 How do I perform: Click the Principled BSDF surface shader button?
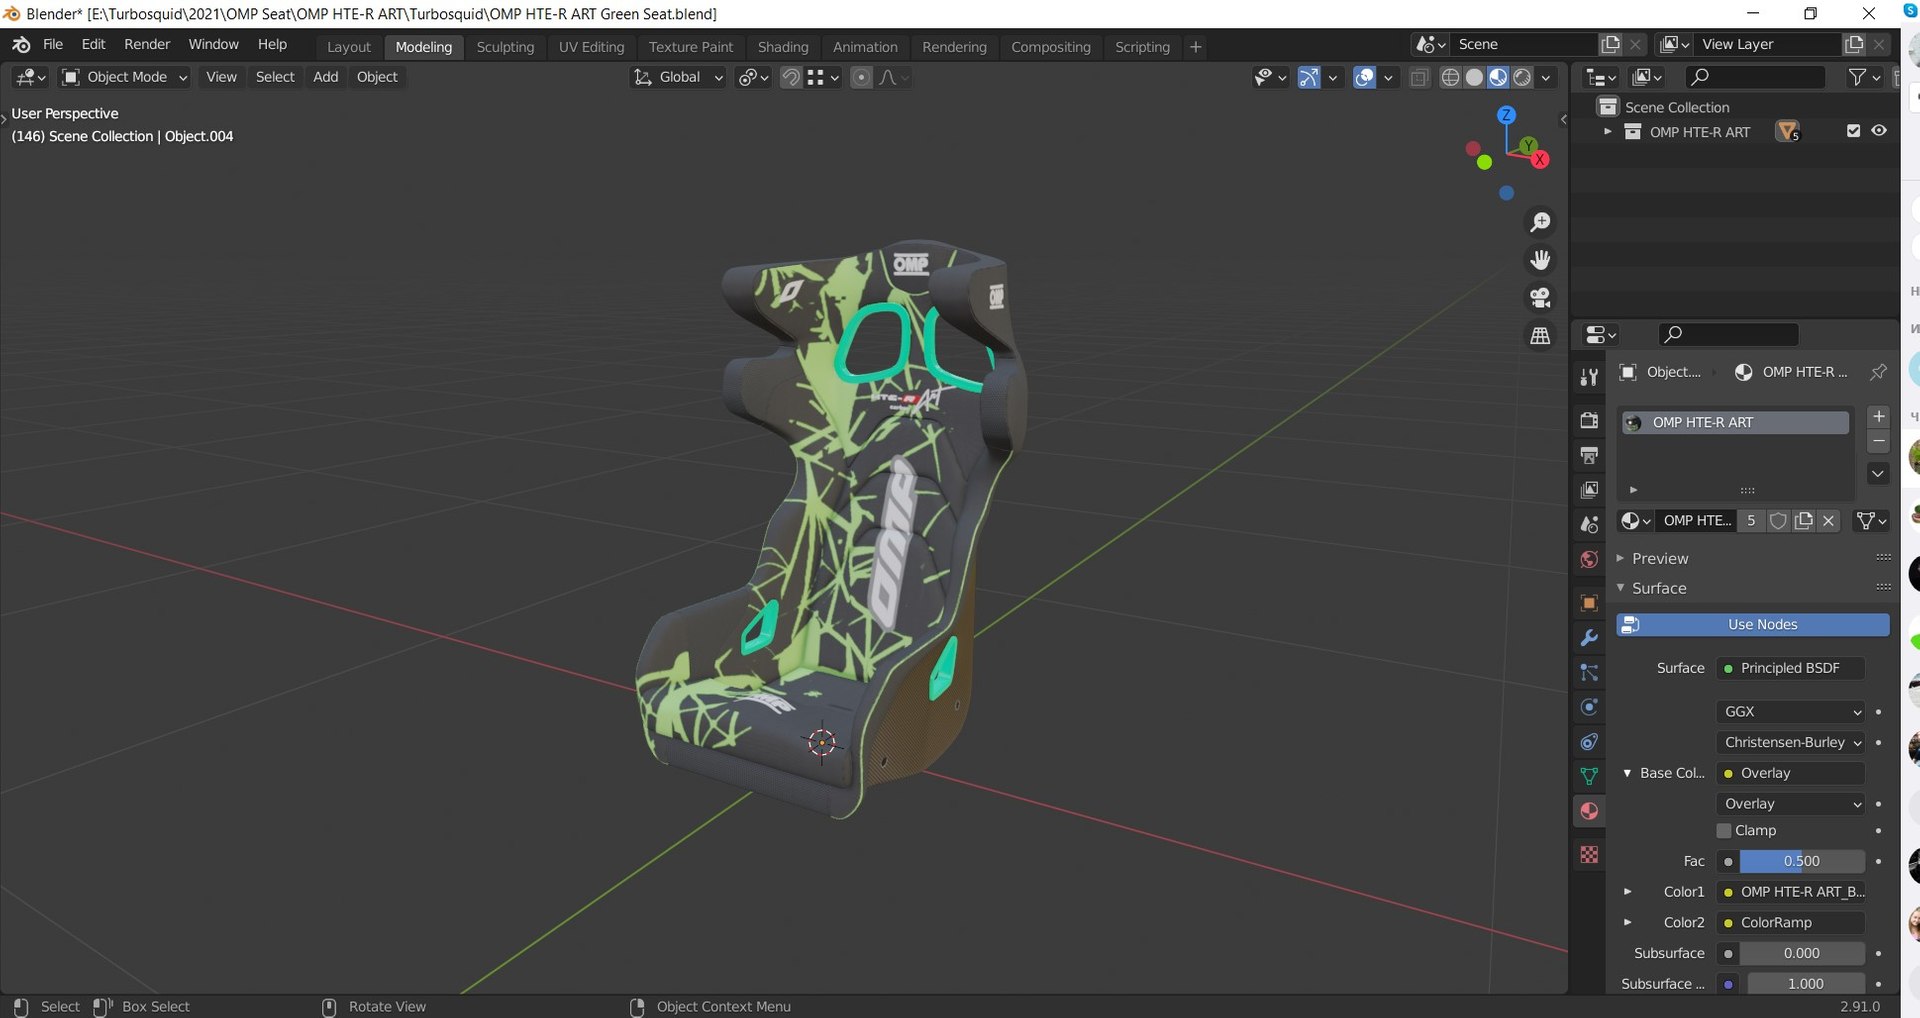[x=1790, y=668]
